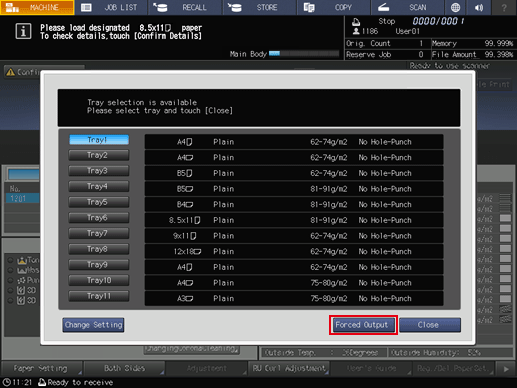Open the dimmed Adjustment menu

pyautogui.click(x=206, y=368)
